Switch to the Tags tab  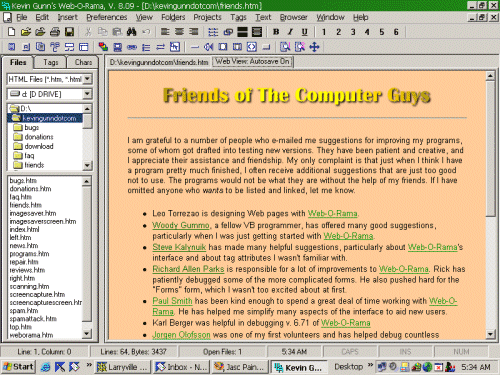pos(51,62)
